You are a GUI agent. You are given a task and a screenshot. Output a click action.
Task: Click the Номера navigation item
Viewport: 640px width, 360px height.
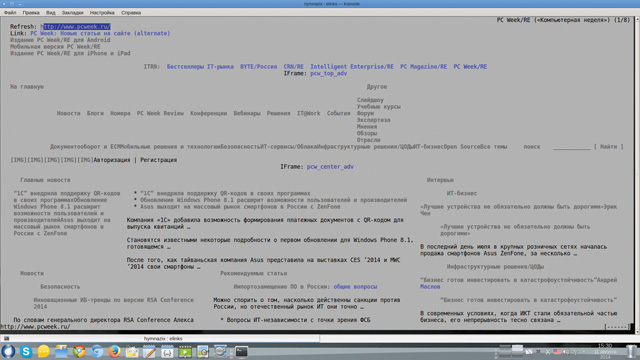point(120,113)
